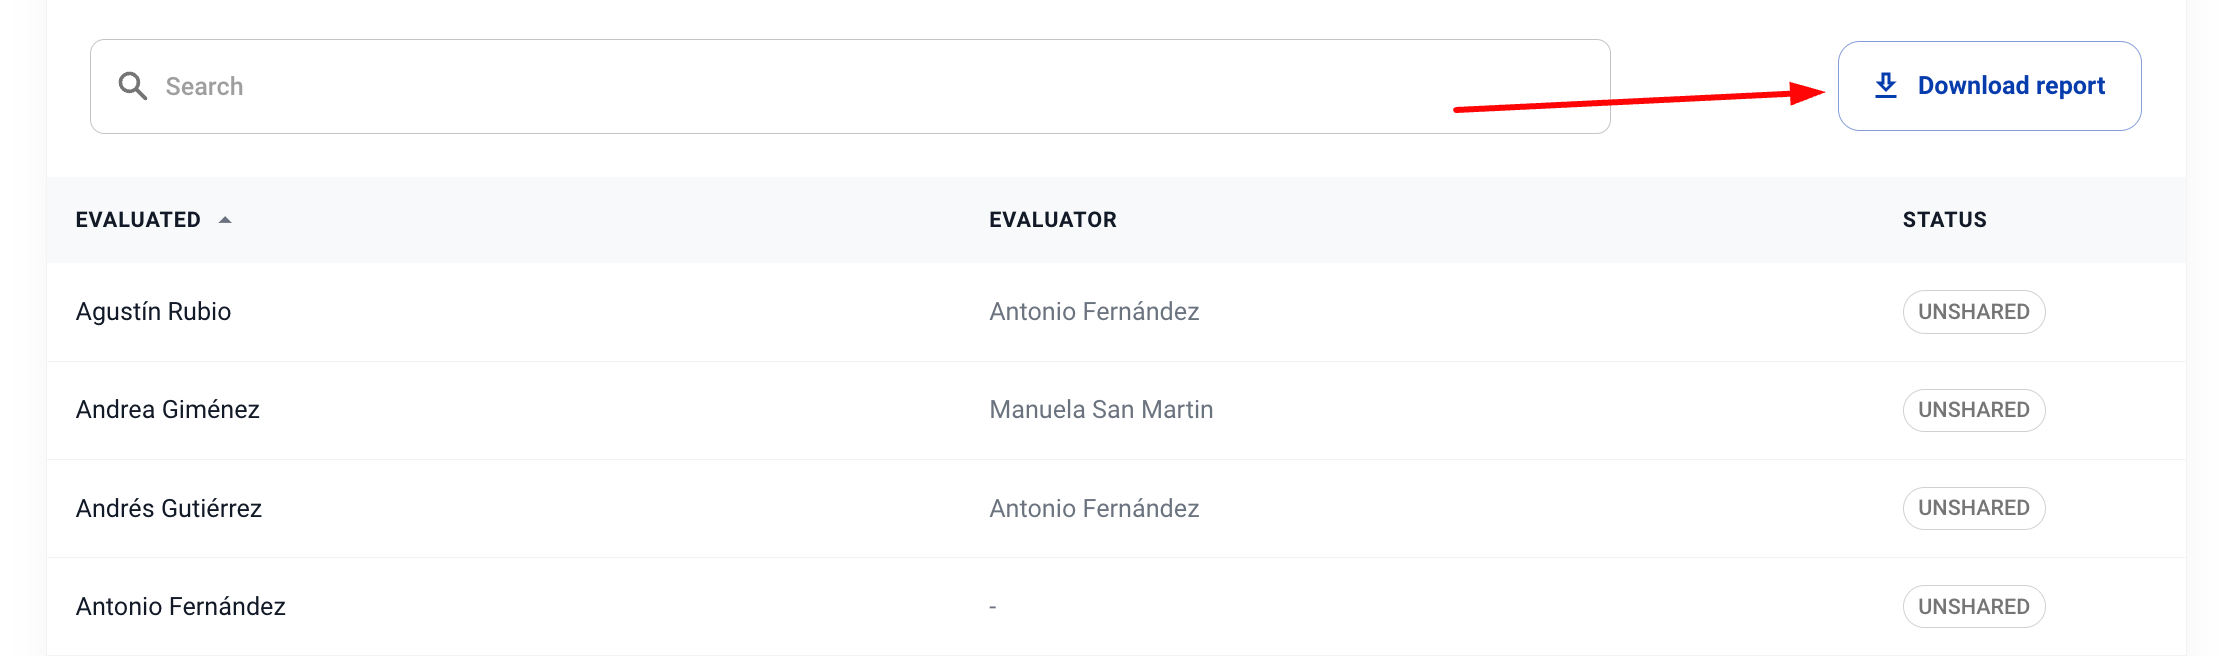Click the magnifying glass search icon
Viewport: 2236px width, 656px height.
[132, 86]
